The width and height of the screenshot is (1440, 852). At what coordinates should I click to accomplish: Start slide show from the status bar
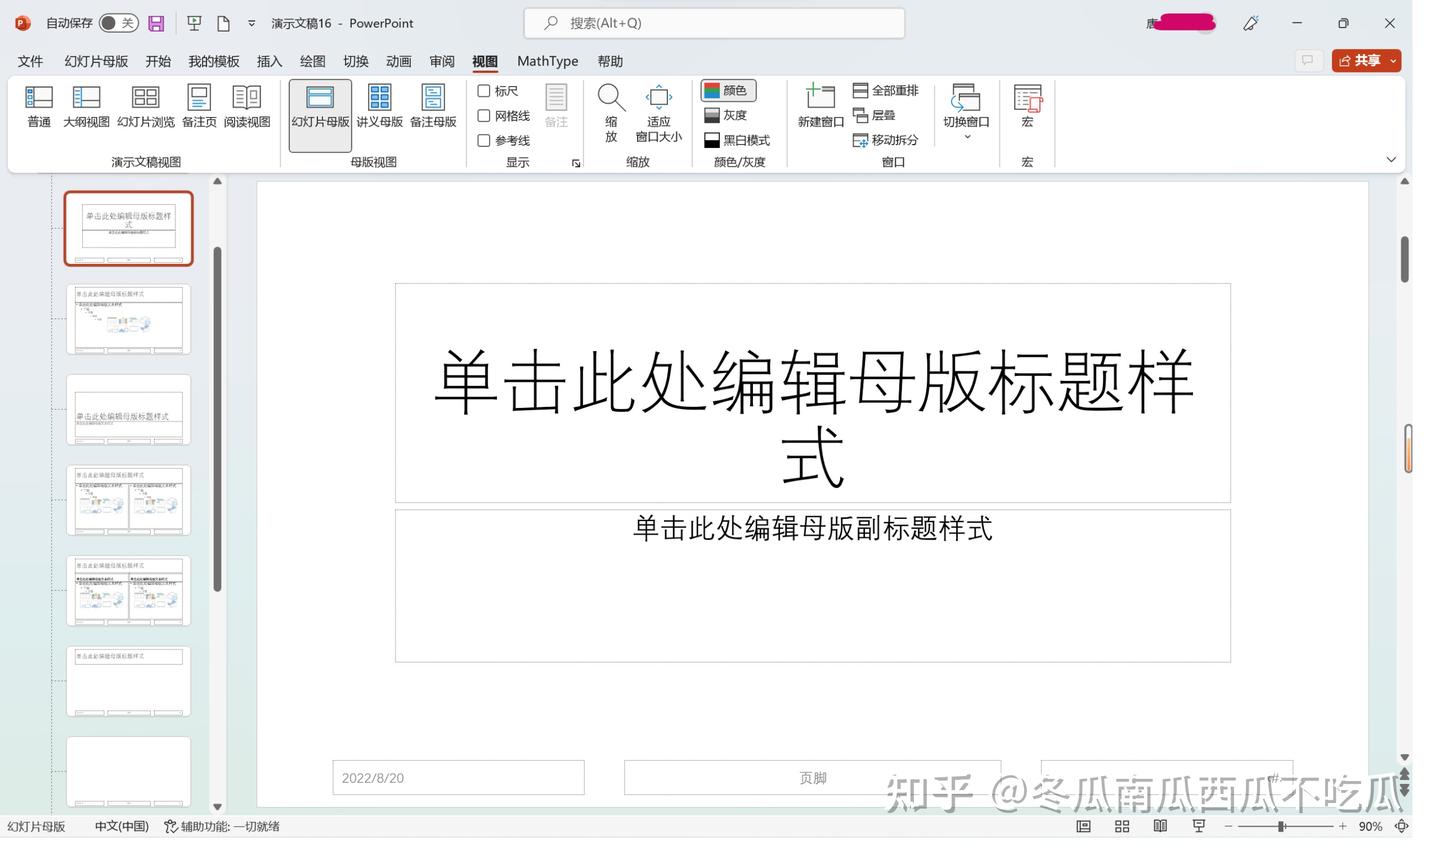pyautogui.click(x=1197, y=826)
